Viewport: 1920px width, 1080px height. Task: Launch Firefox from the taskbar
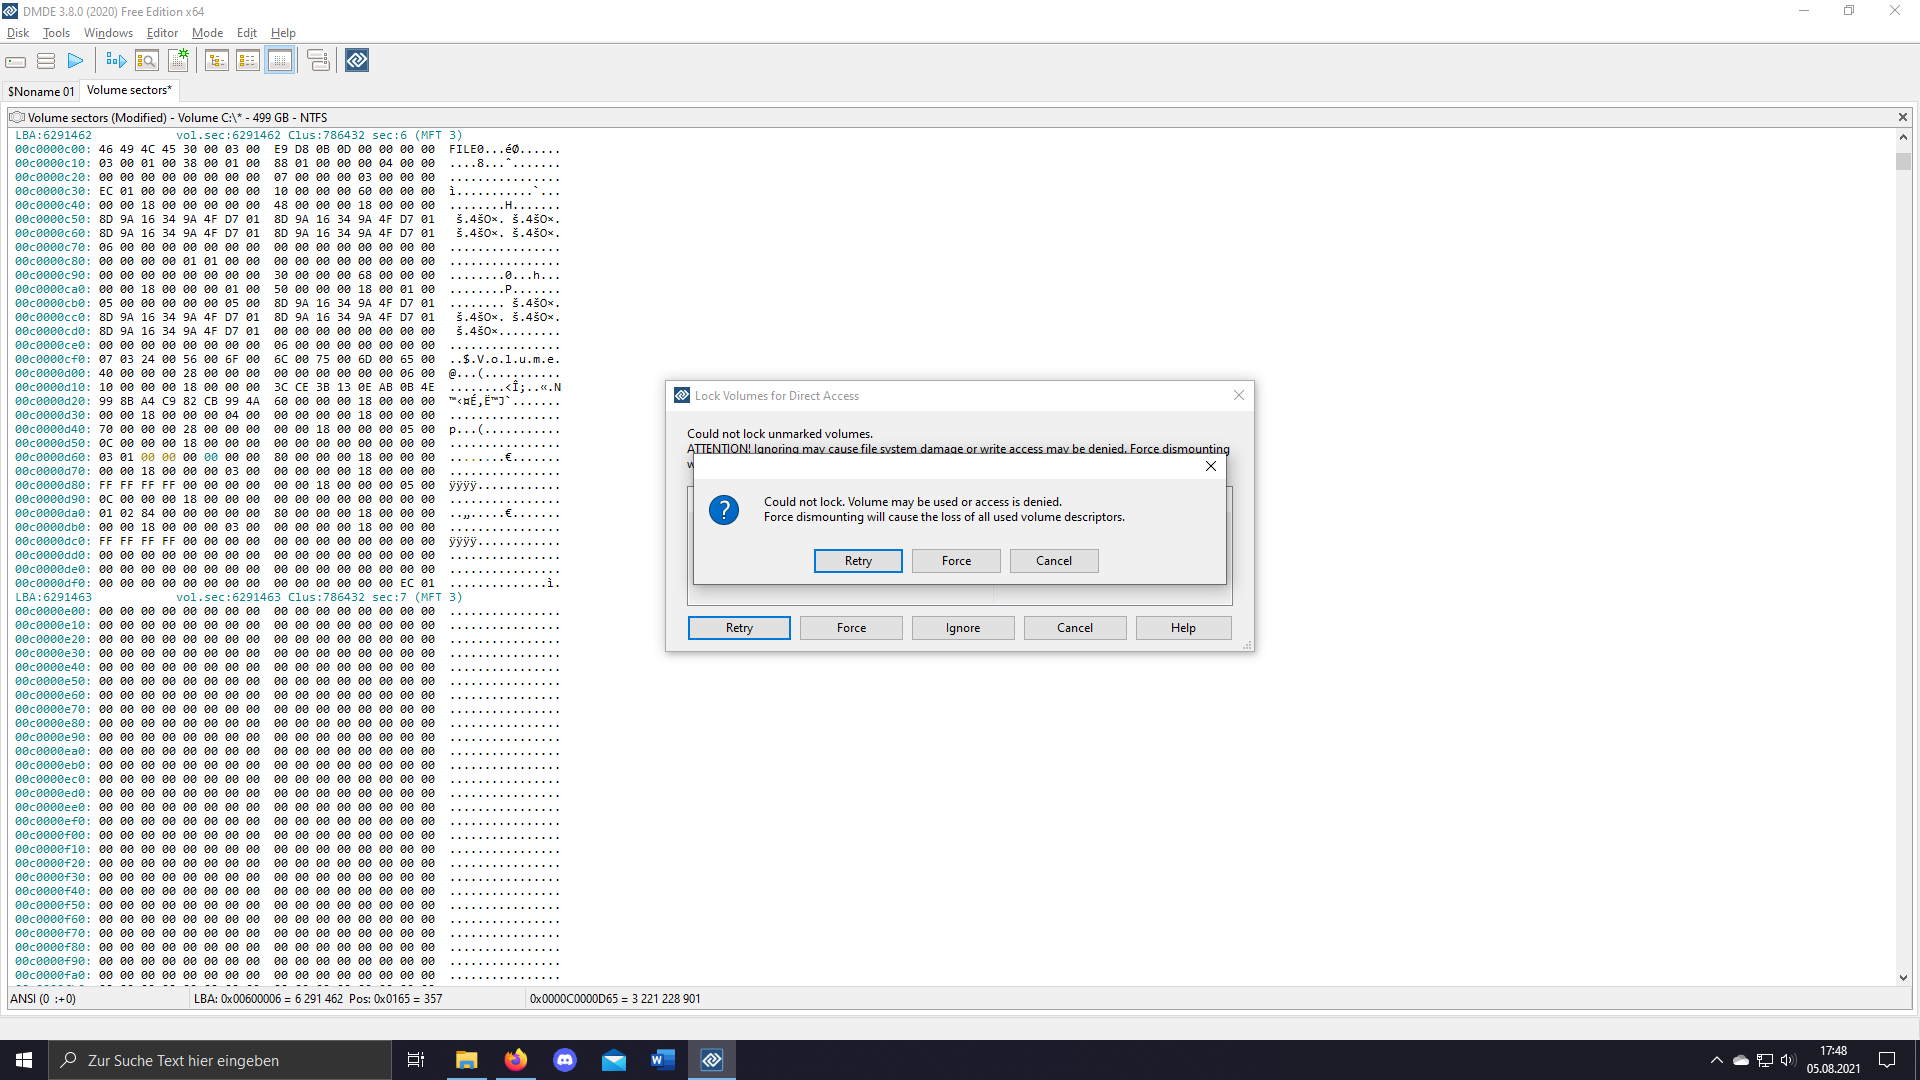(x=515, y=1060)
